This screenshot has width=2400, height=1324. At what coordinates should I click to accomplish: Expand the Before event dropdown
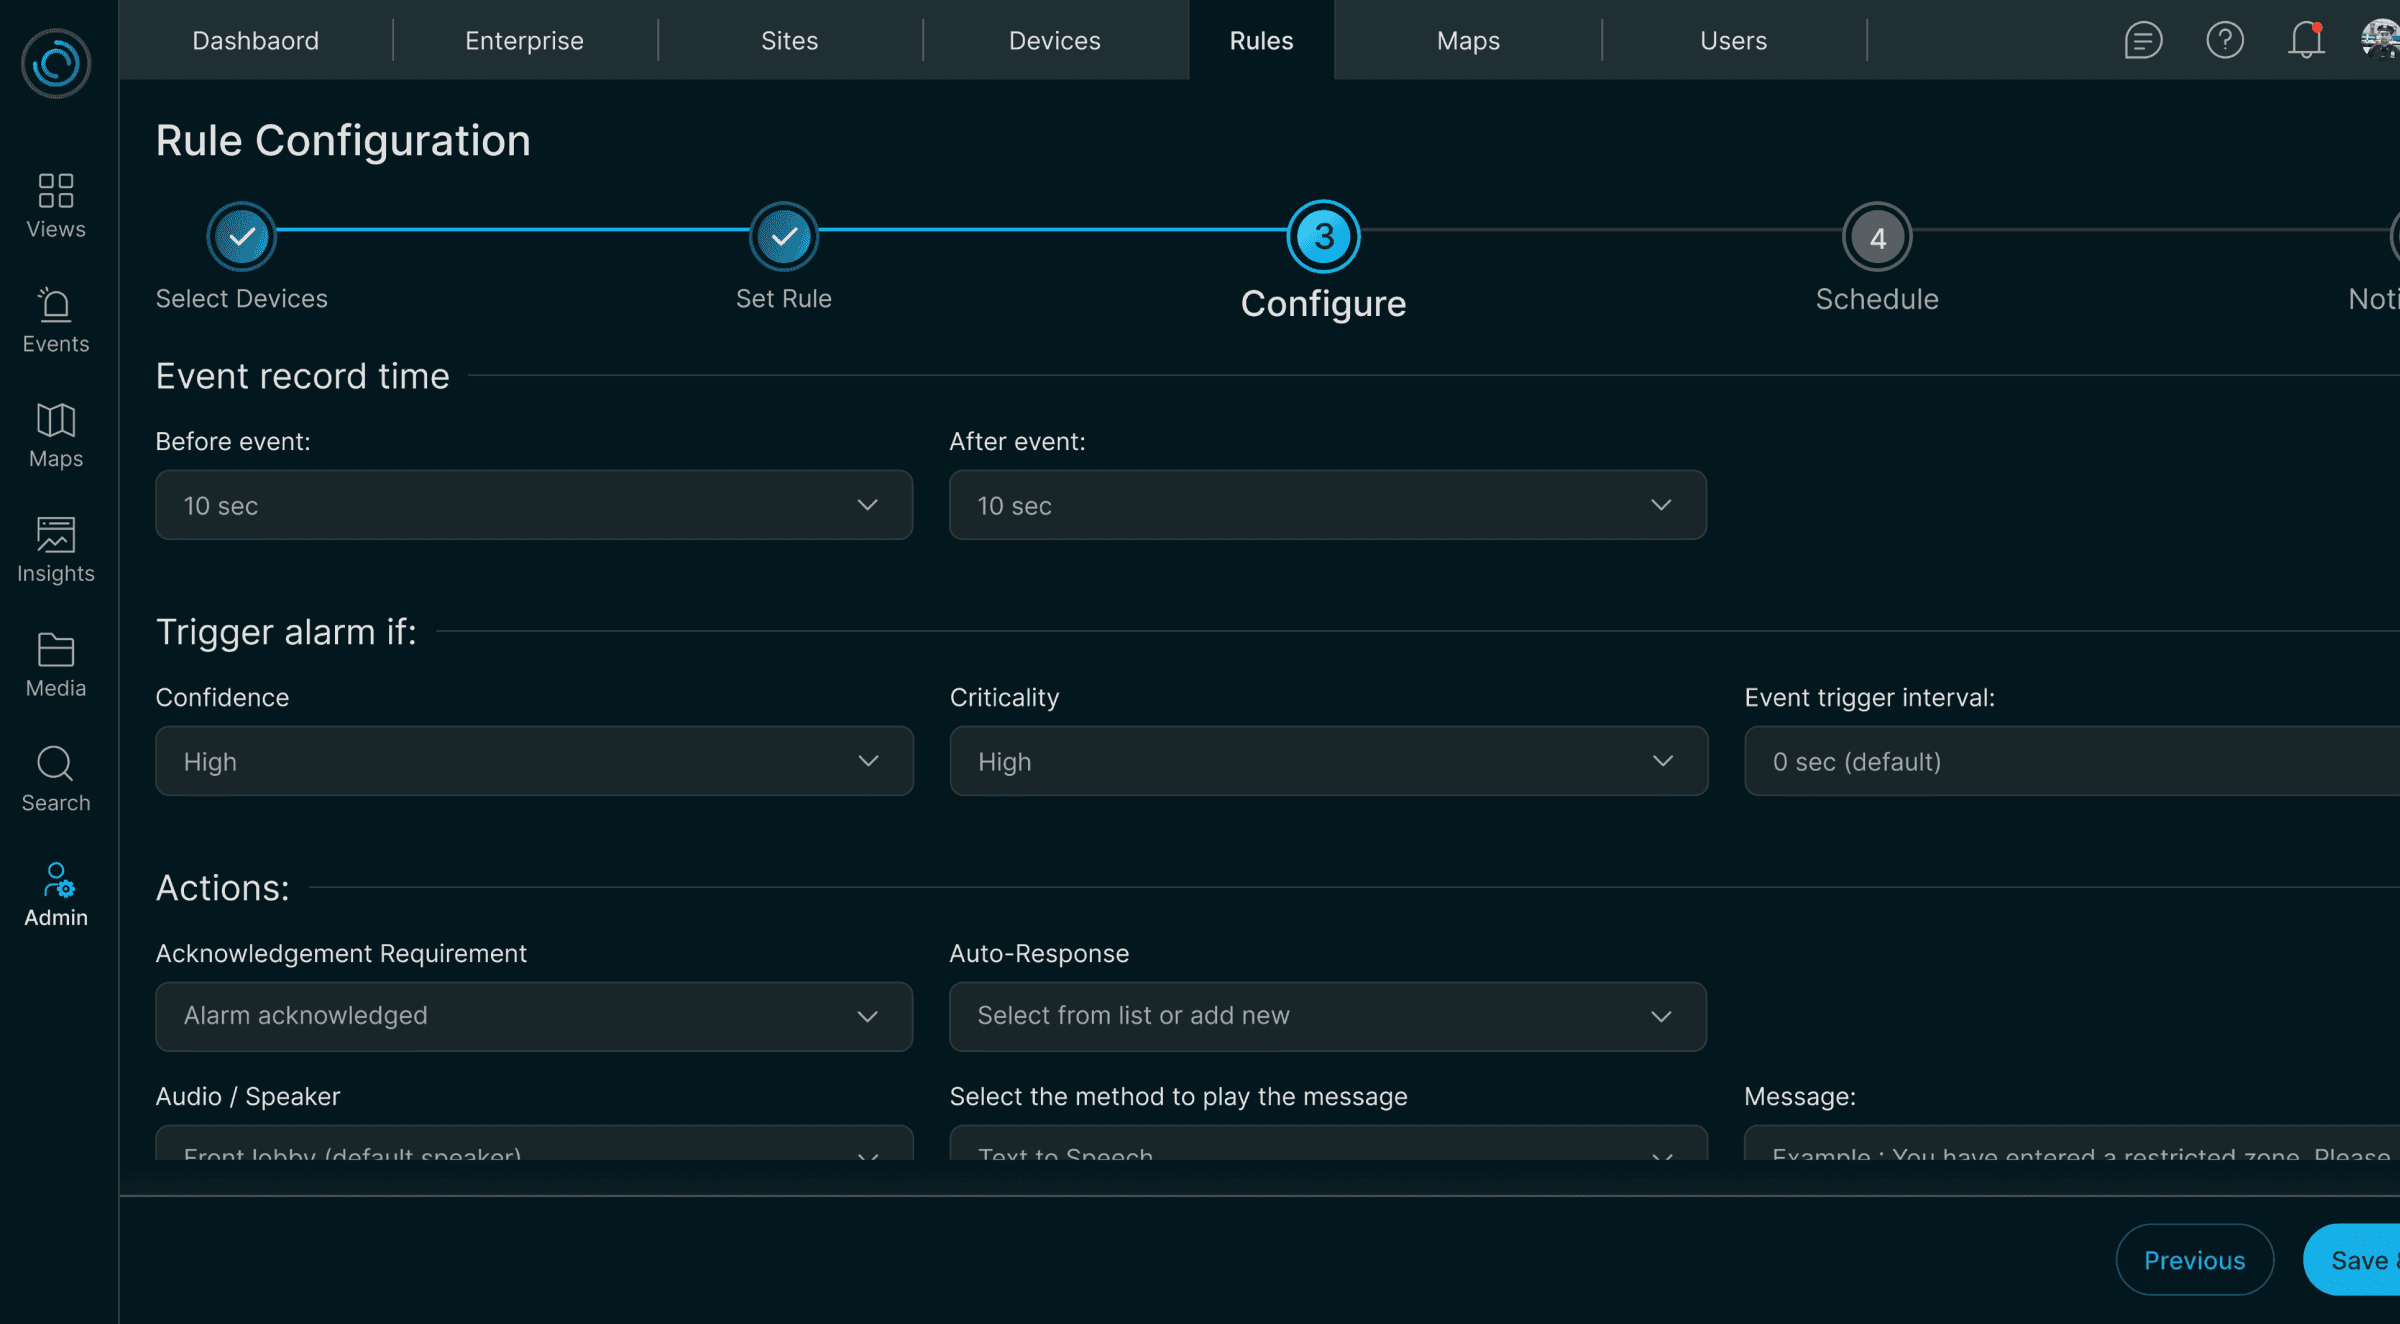point(533,505)
